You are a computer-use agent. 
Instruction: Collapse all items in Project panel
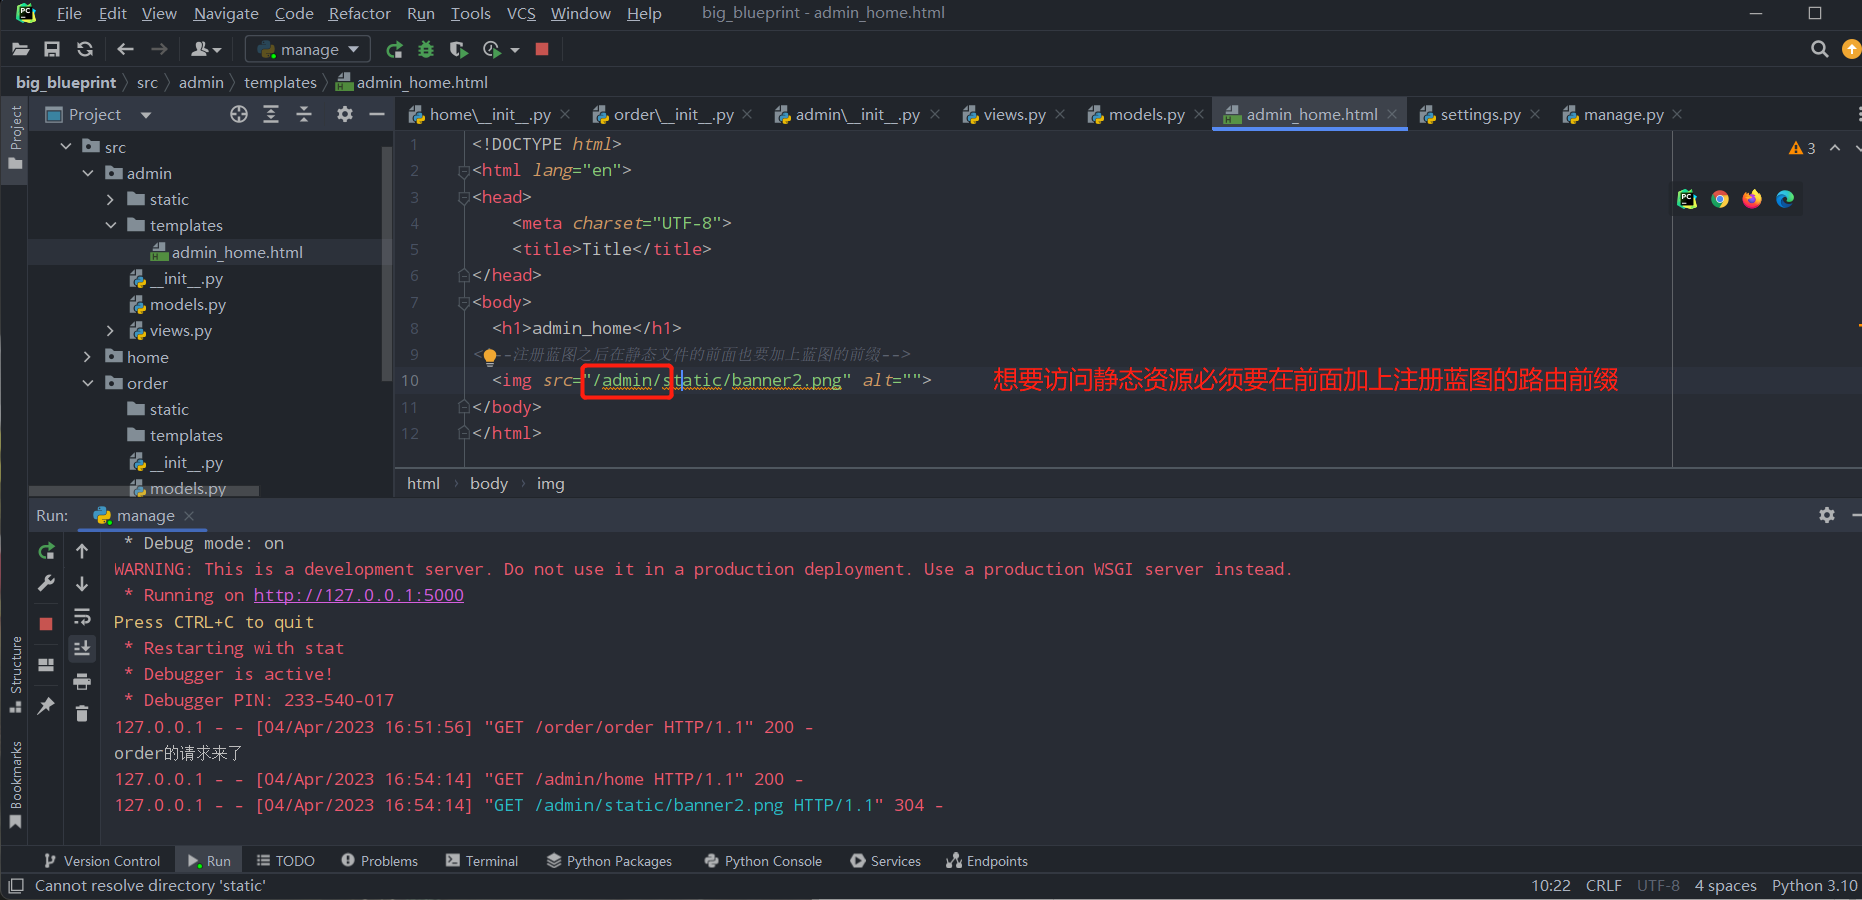click(x=304, y=115)
